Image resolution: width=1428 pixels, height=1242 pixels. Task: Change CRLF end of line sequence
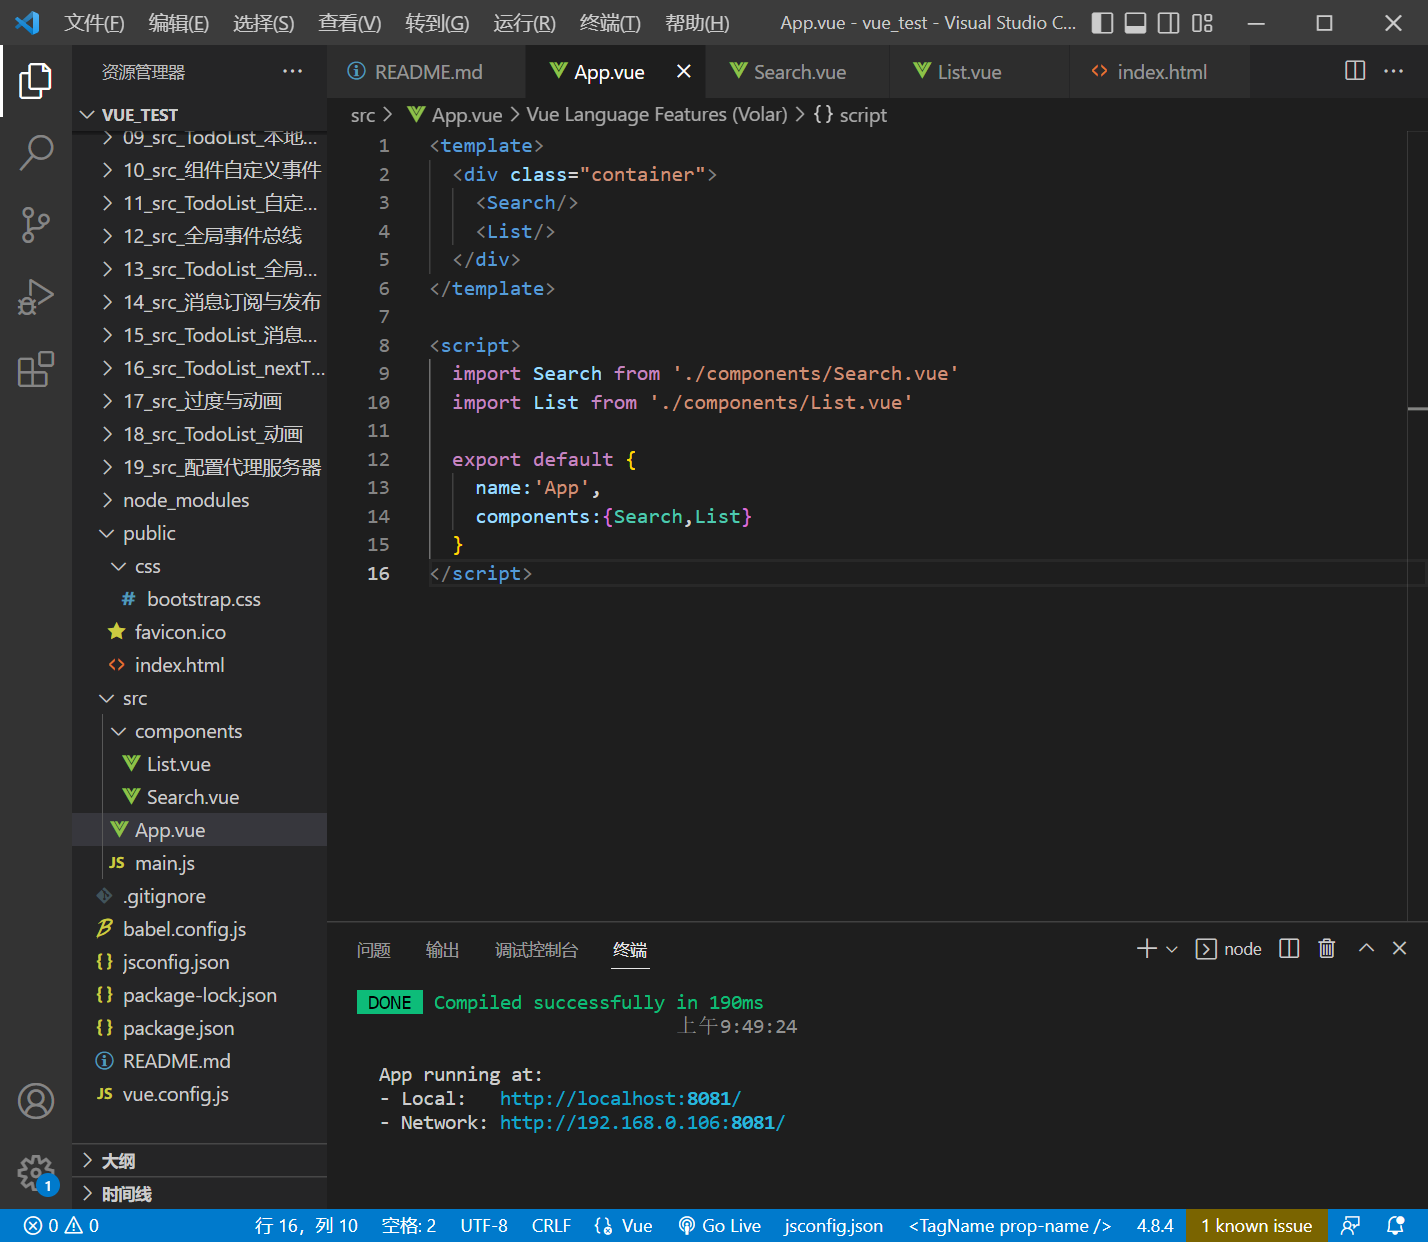coord(551,1225)
